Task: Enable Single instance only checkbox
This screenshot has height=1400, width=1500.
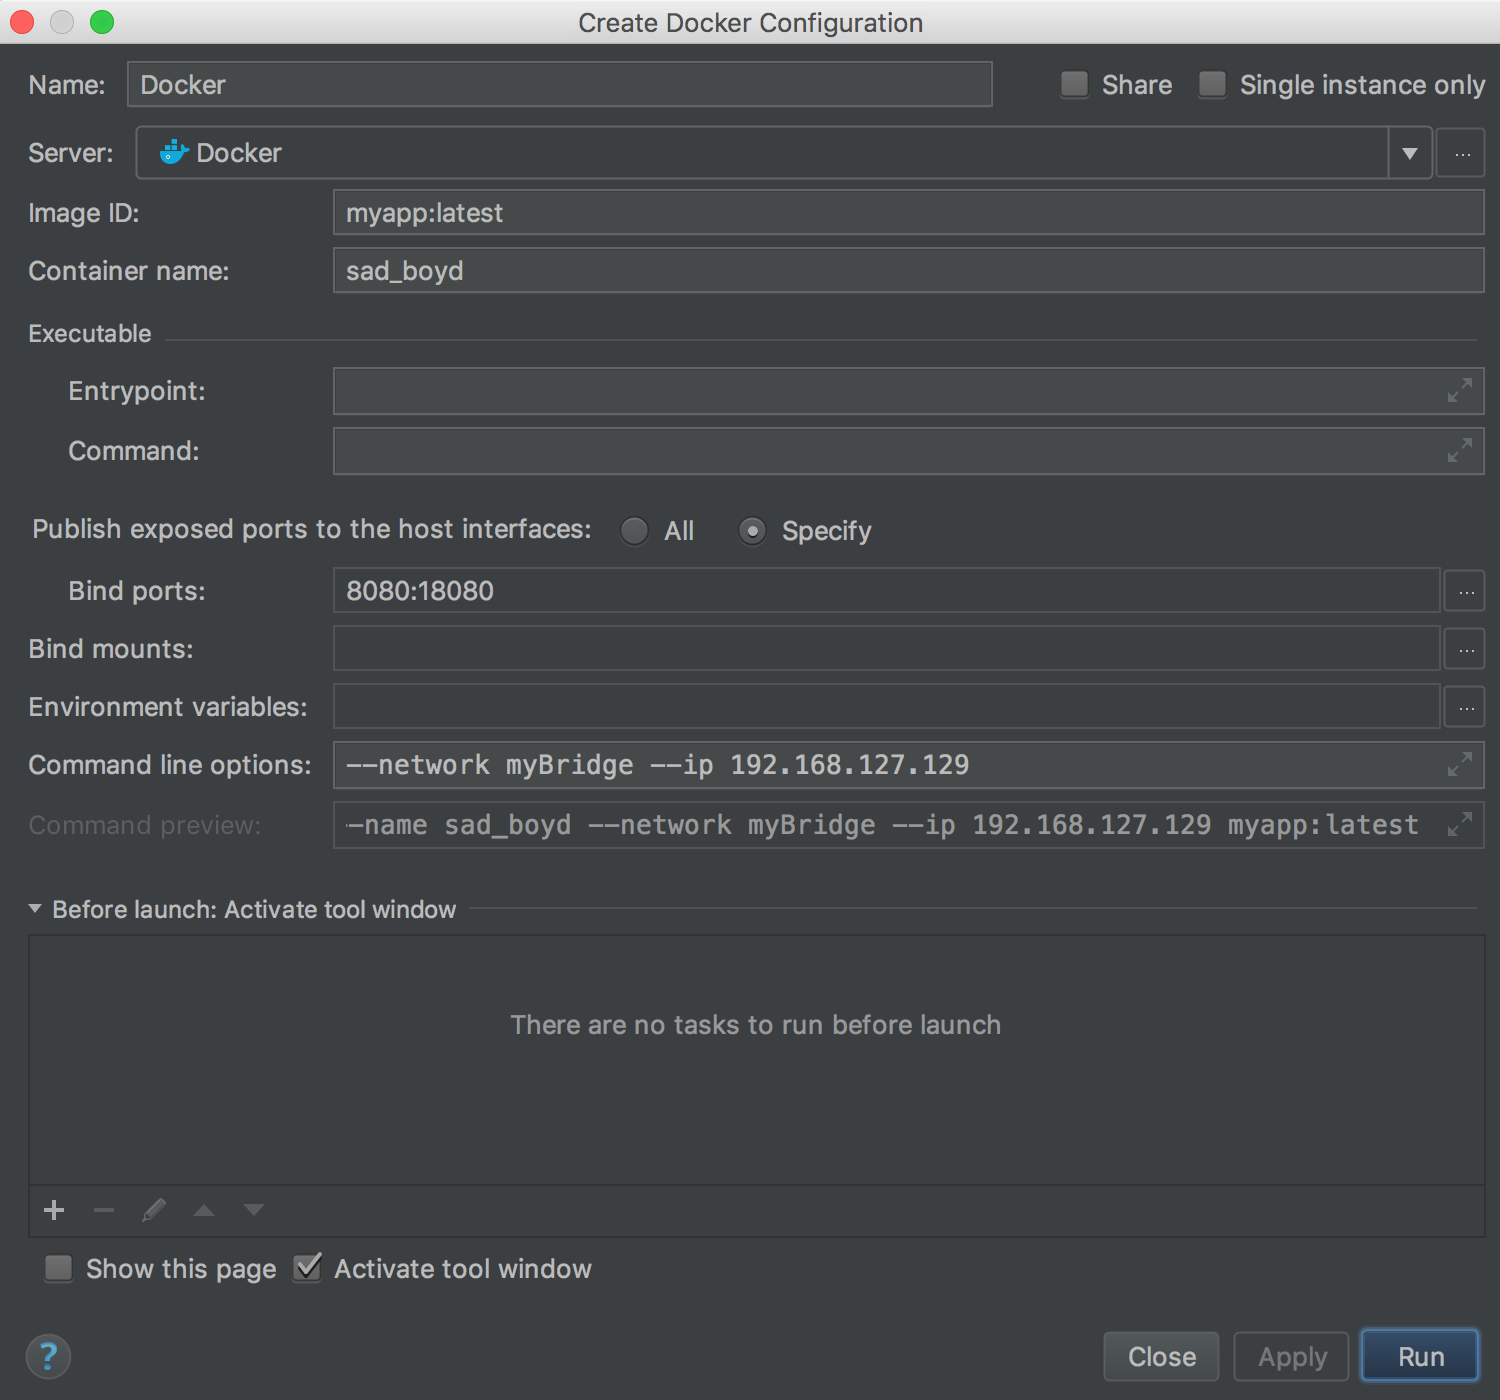Action: tap(1213, 84)
